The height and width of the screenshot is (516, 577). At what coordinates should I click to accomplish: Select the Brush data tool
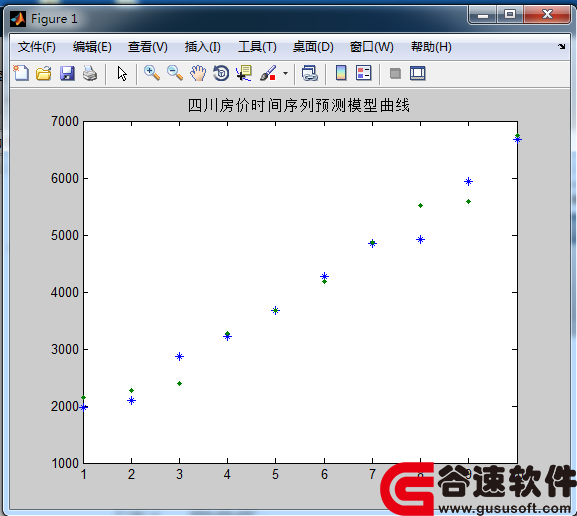(x=268, y=73)
